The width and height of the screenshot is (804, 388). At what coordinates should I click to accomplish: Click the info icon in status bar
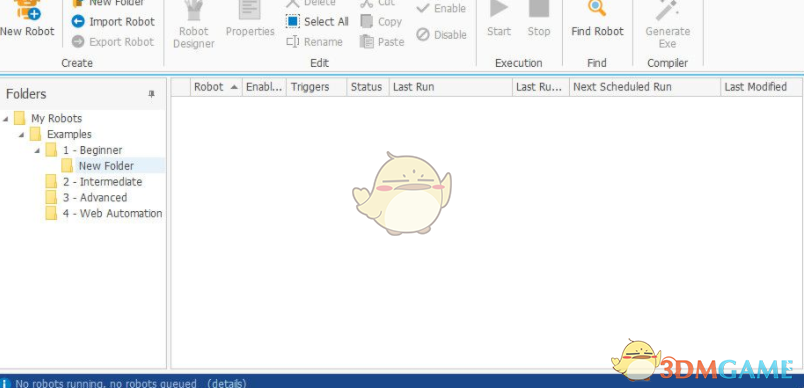6,383
